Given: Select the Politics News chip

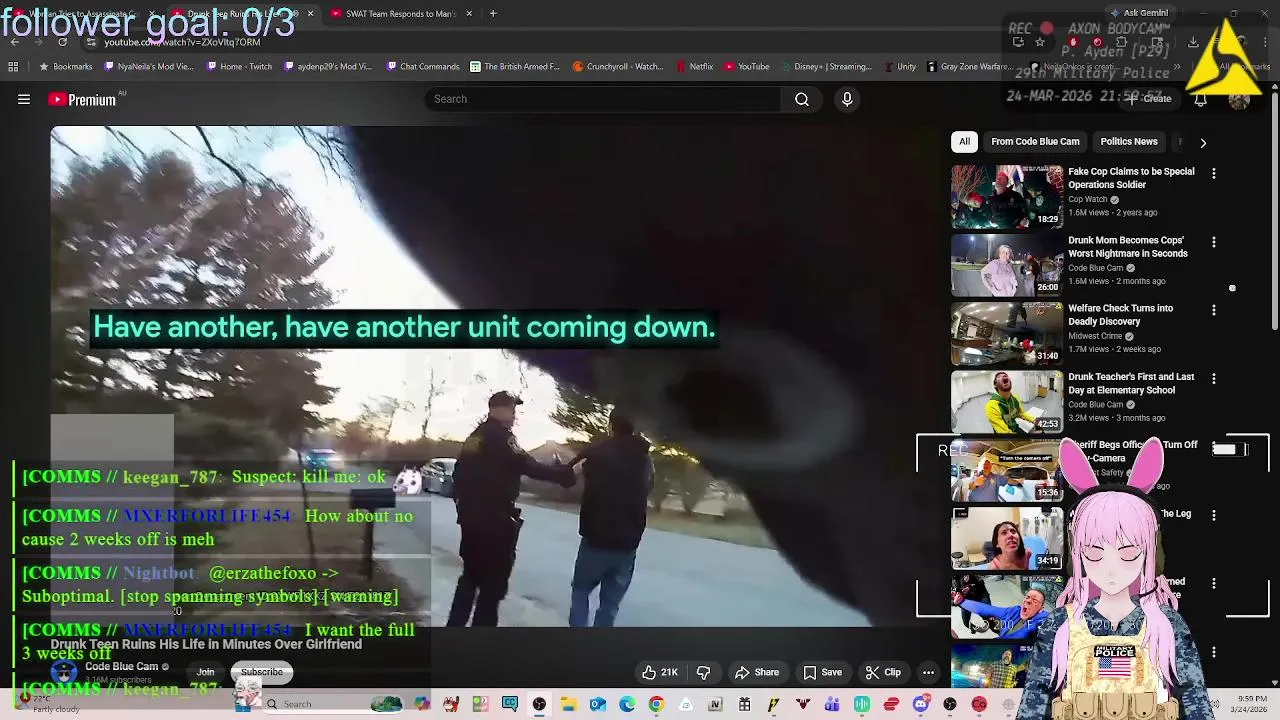Looking at the screenshot, I should click(1129, 142).
